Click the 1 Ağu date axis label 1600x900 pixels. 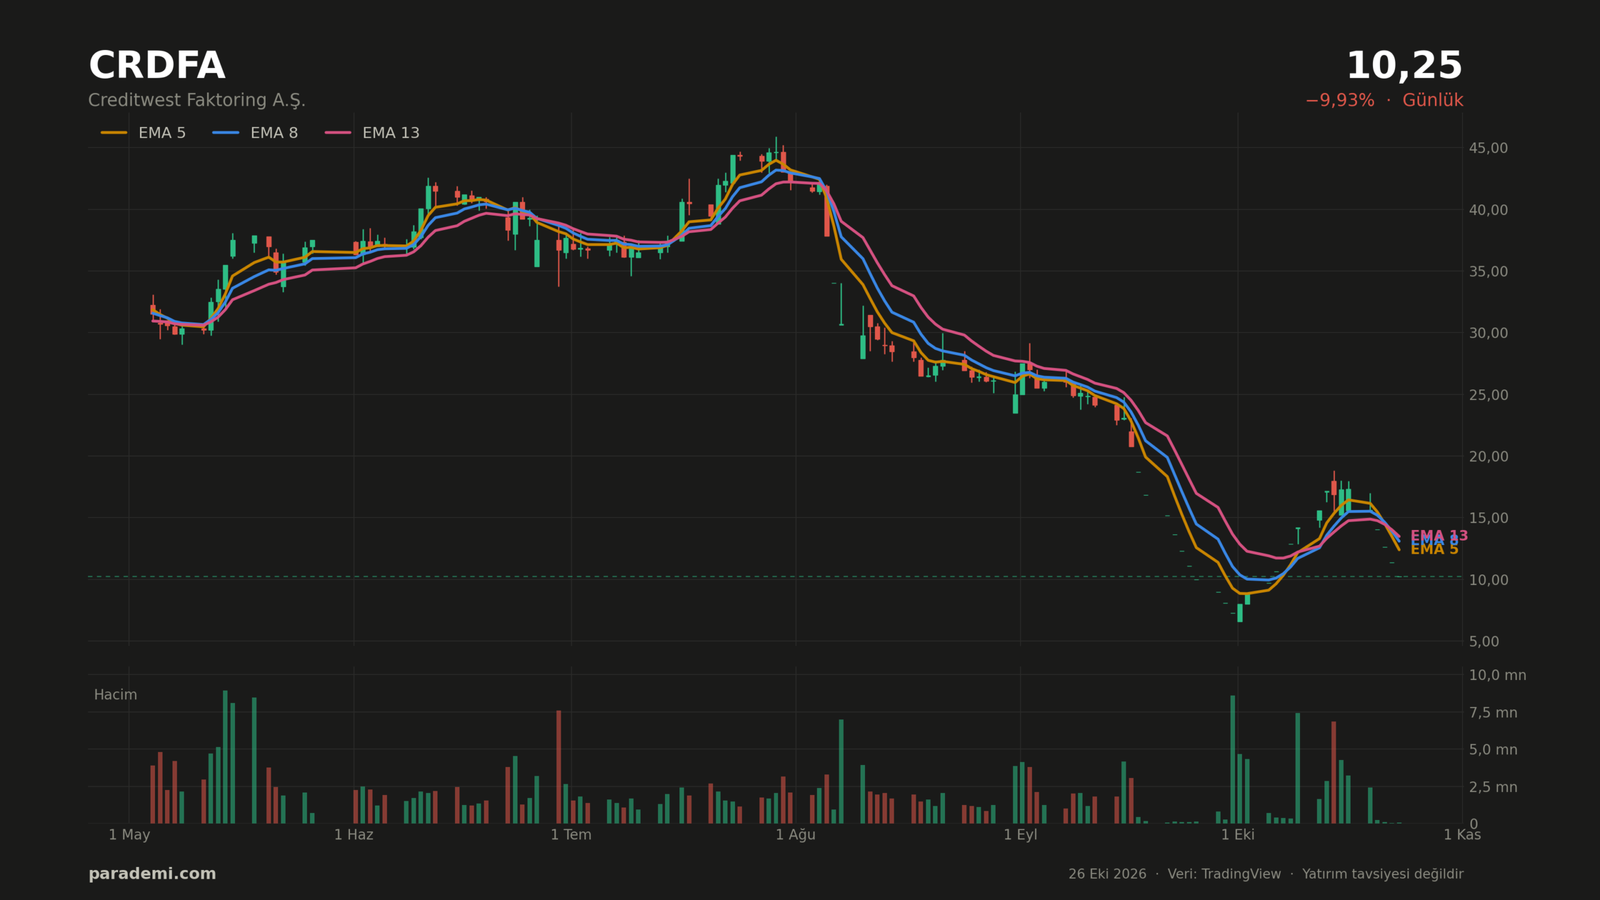796,835
